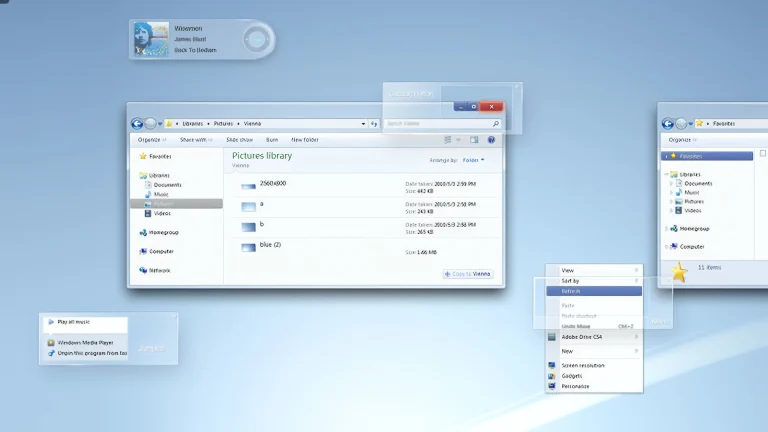
Task: Create a New folder from the toolbar
Action: coord(305,140)
